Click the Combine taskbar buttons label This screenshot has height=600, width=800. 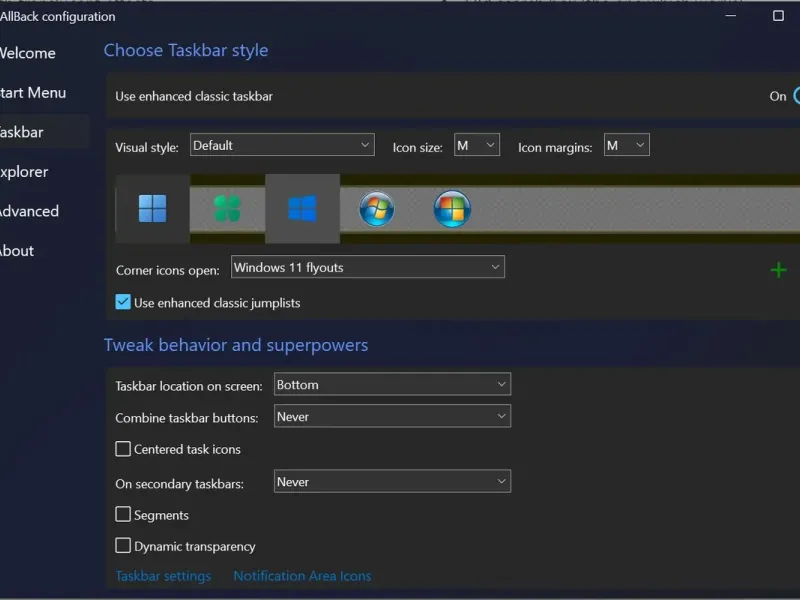(x=187, y=418)
